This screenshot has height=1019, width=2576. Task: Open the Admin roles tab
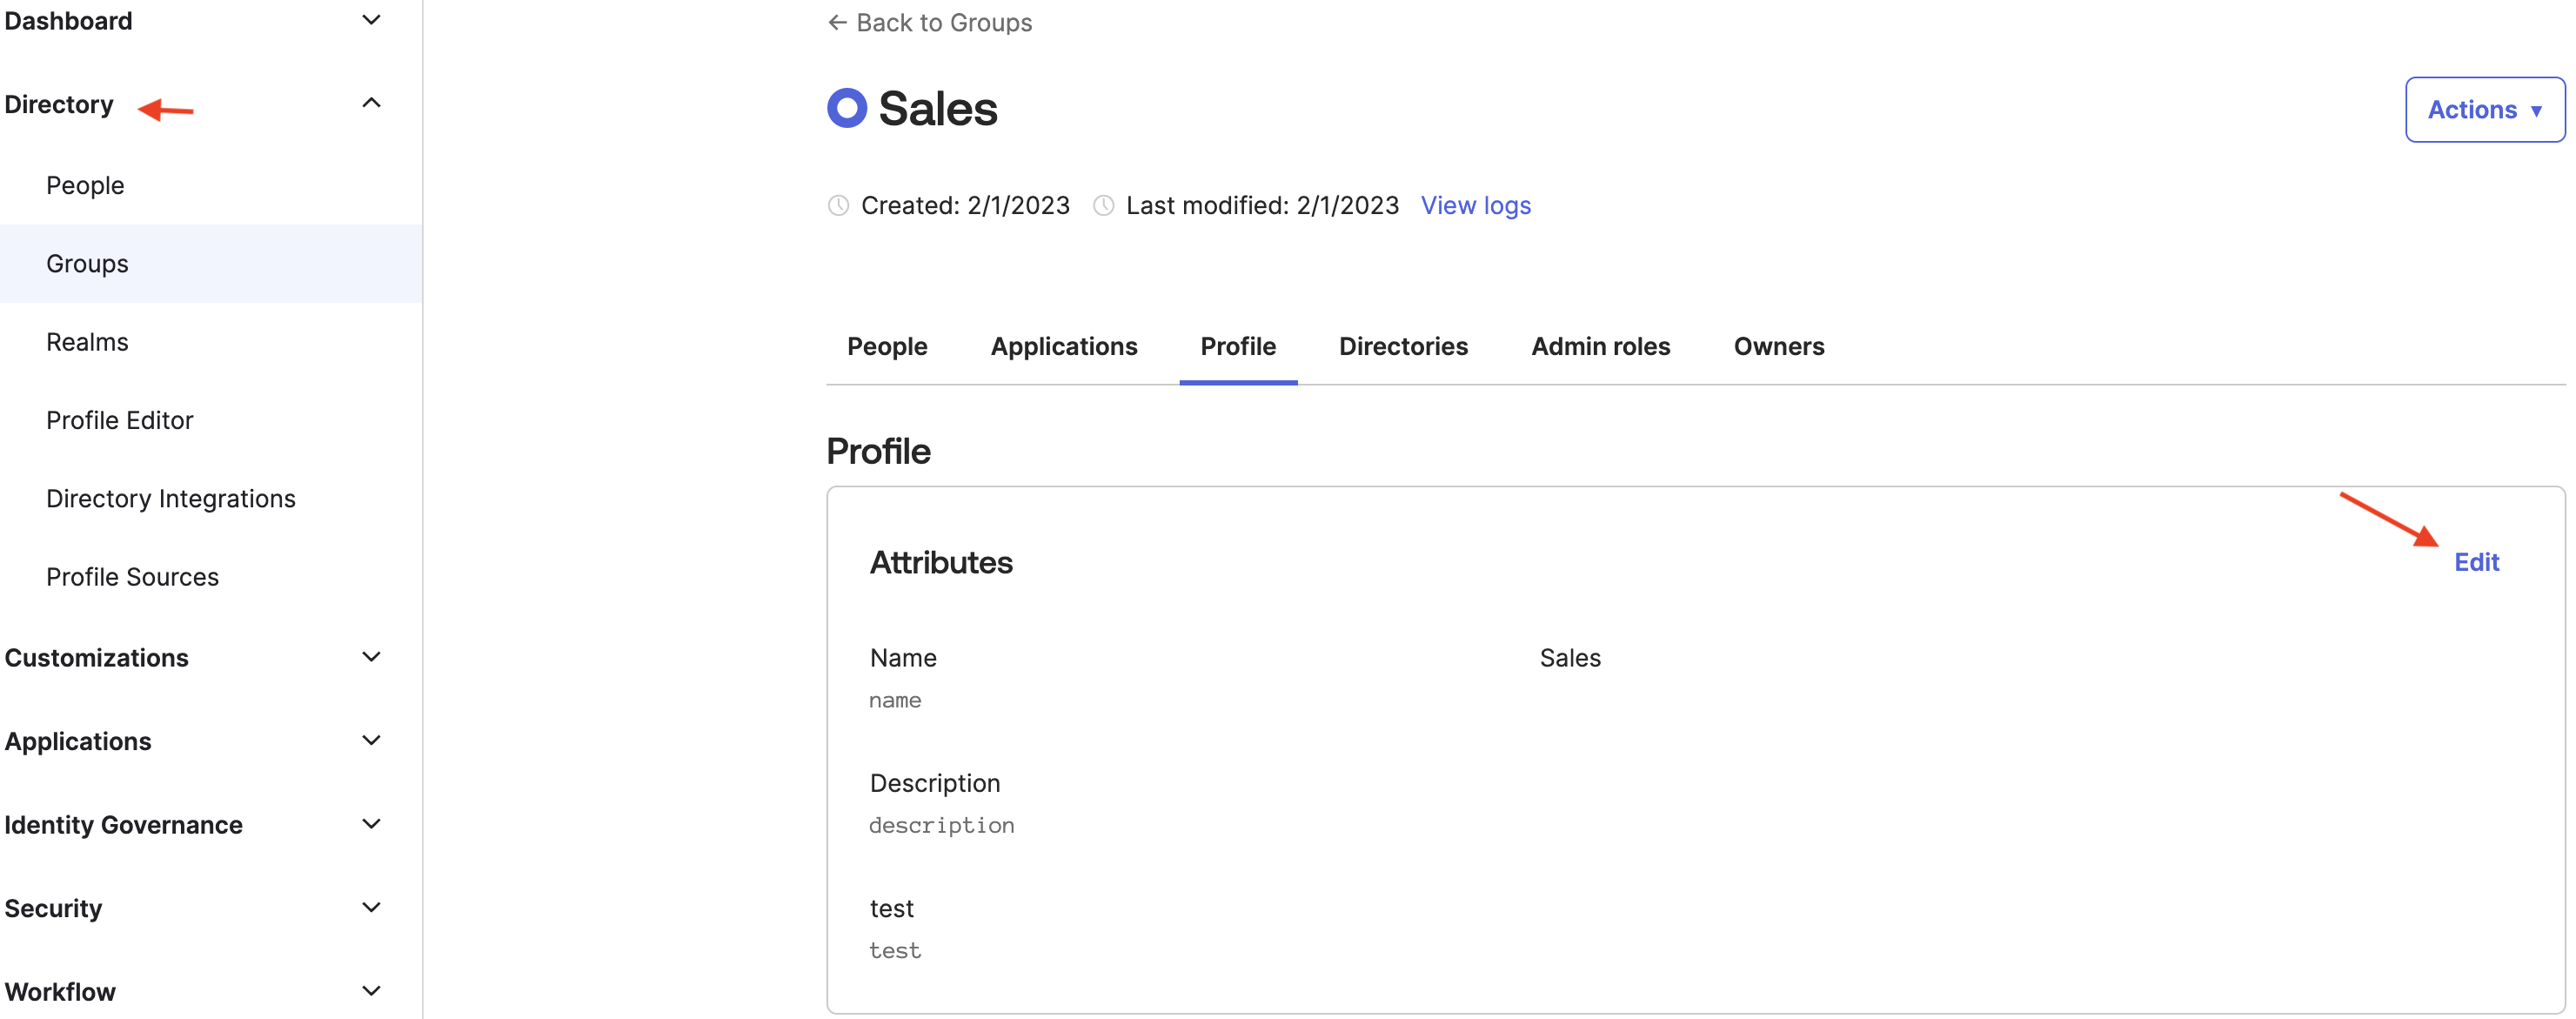click(1600, 346)
